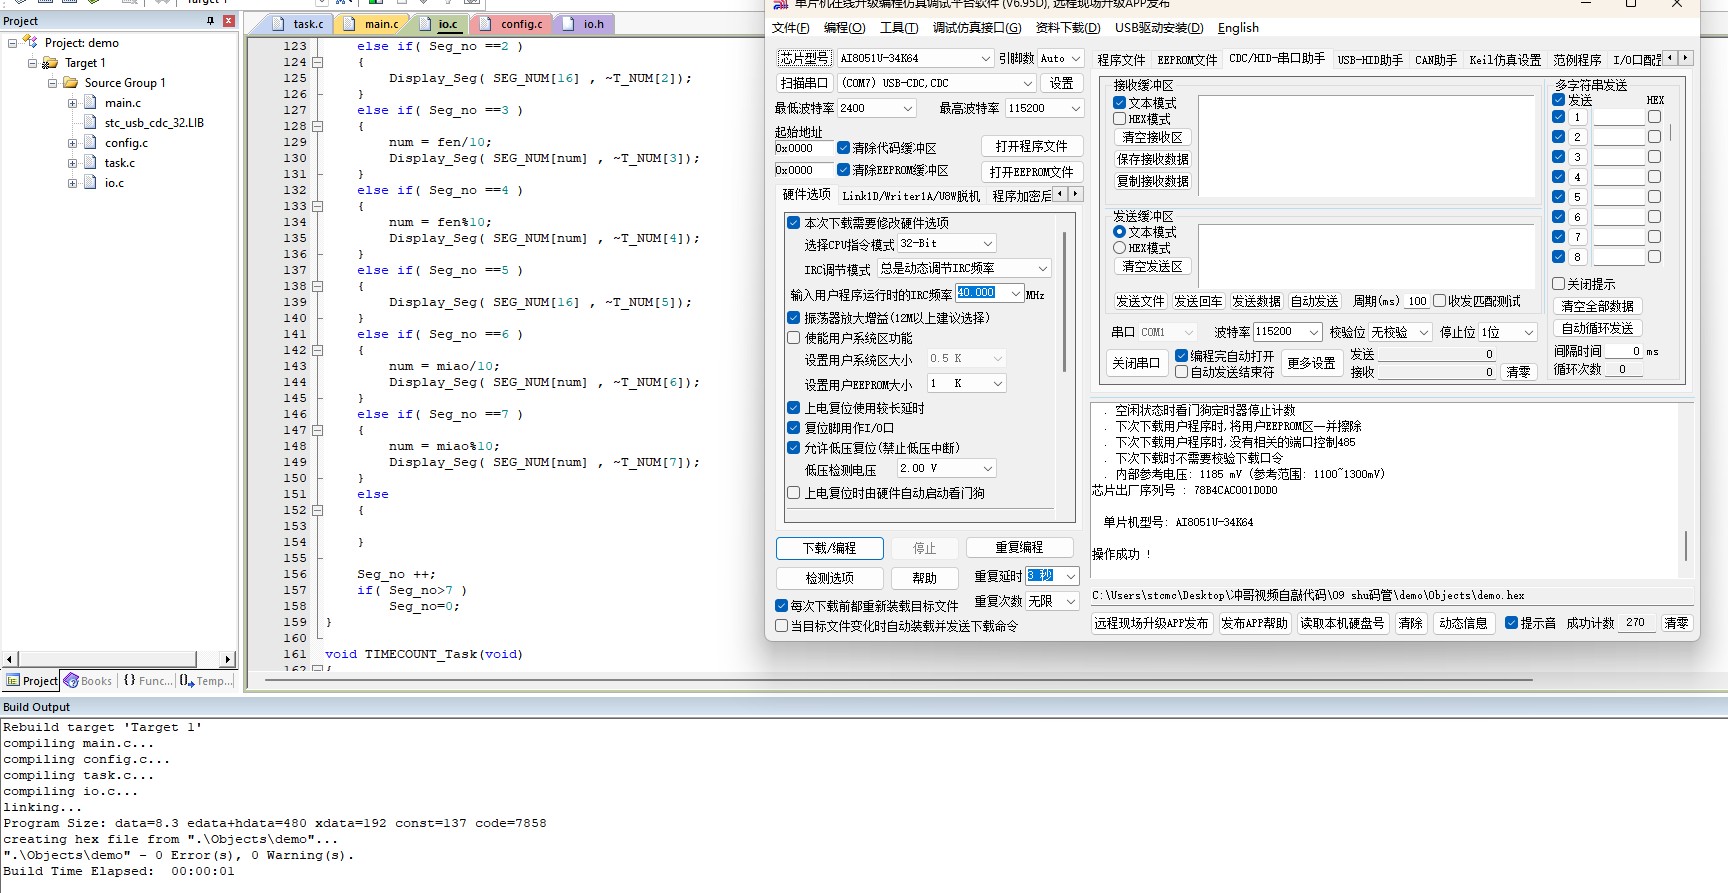1728x893 pixels.
Task: Toggle the 提示音 checkbox
Action: coord(1512,623)
